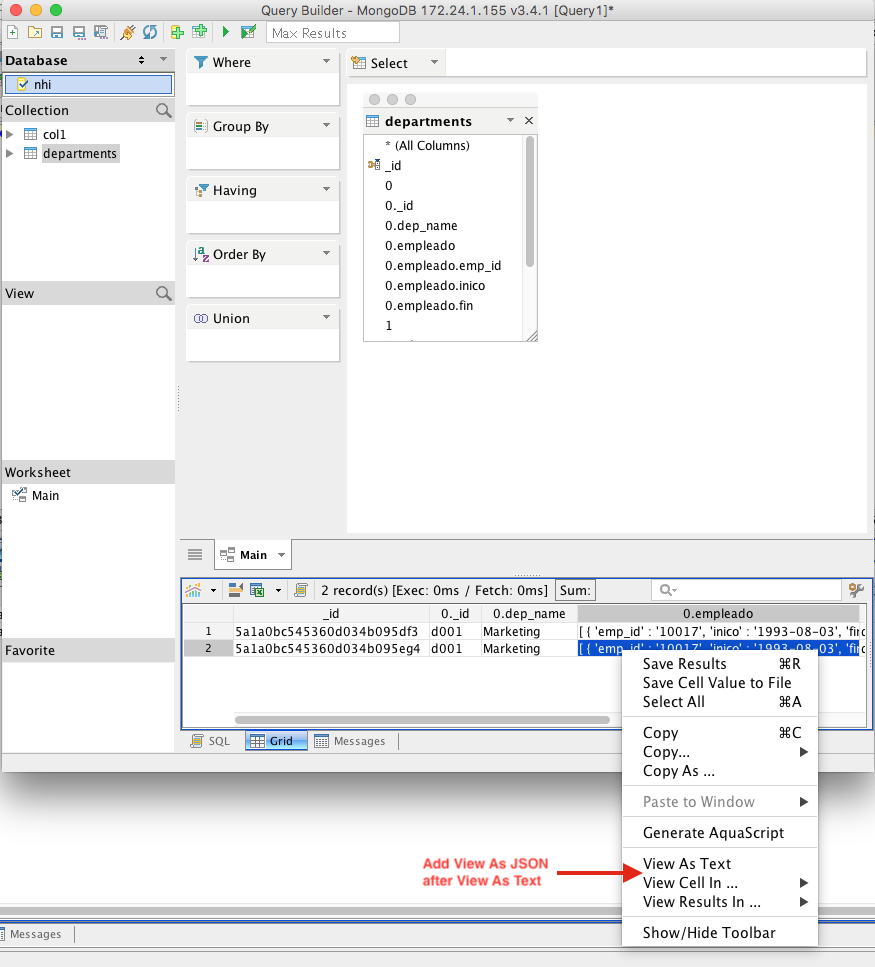
Task: Open the Having panel dropdown arrow
Action: coord(326,189)
